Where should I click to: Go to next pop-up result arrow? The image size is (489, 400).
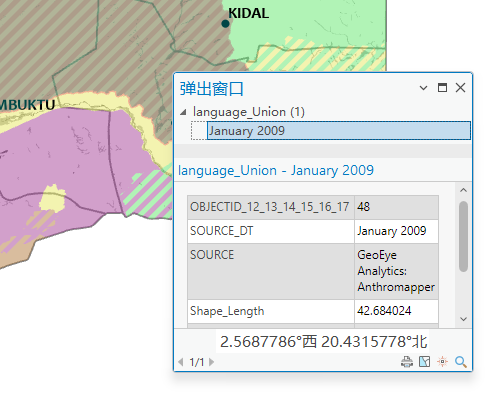(x=211, y=362)
